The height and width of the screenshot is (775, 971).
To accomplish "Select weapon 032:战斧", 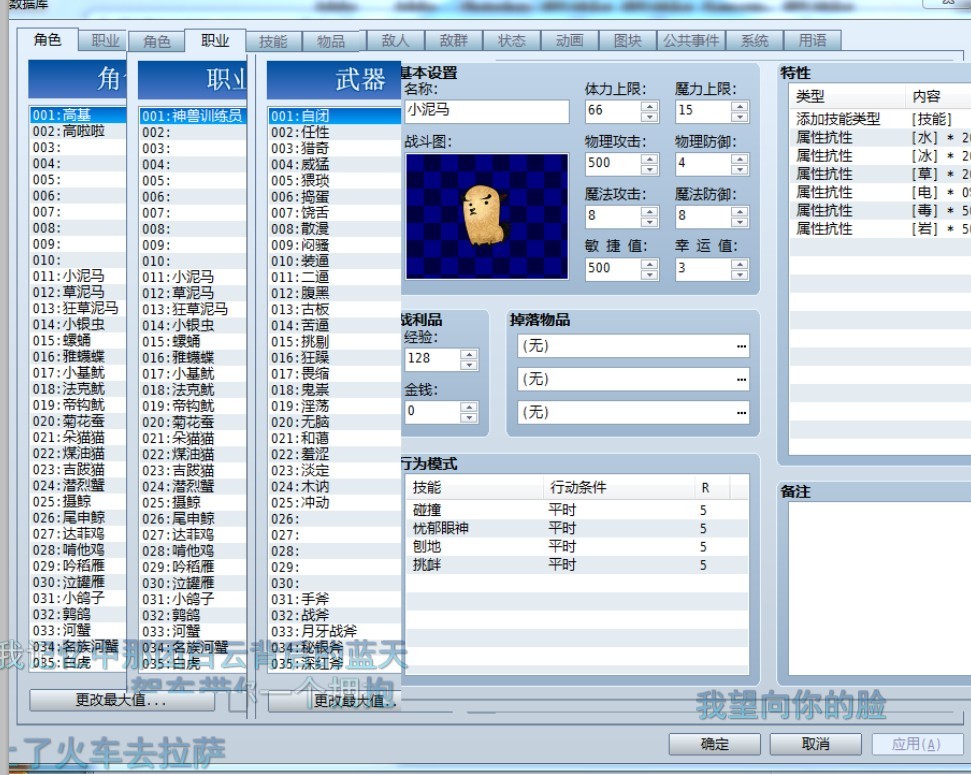I will coord(334,615).
